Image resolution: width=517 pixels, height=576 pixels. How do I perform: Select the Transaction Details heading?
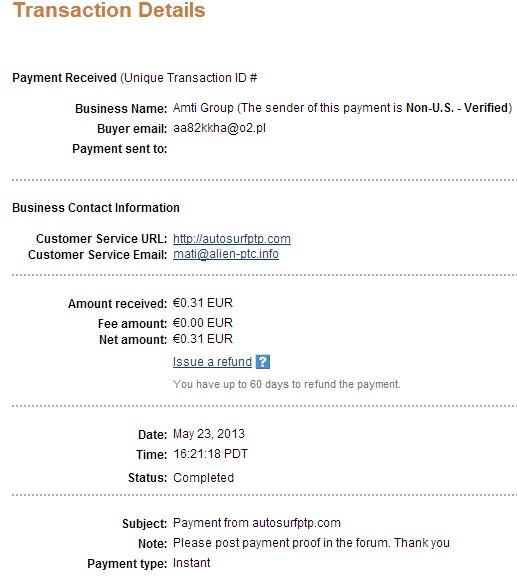(109, 10)
